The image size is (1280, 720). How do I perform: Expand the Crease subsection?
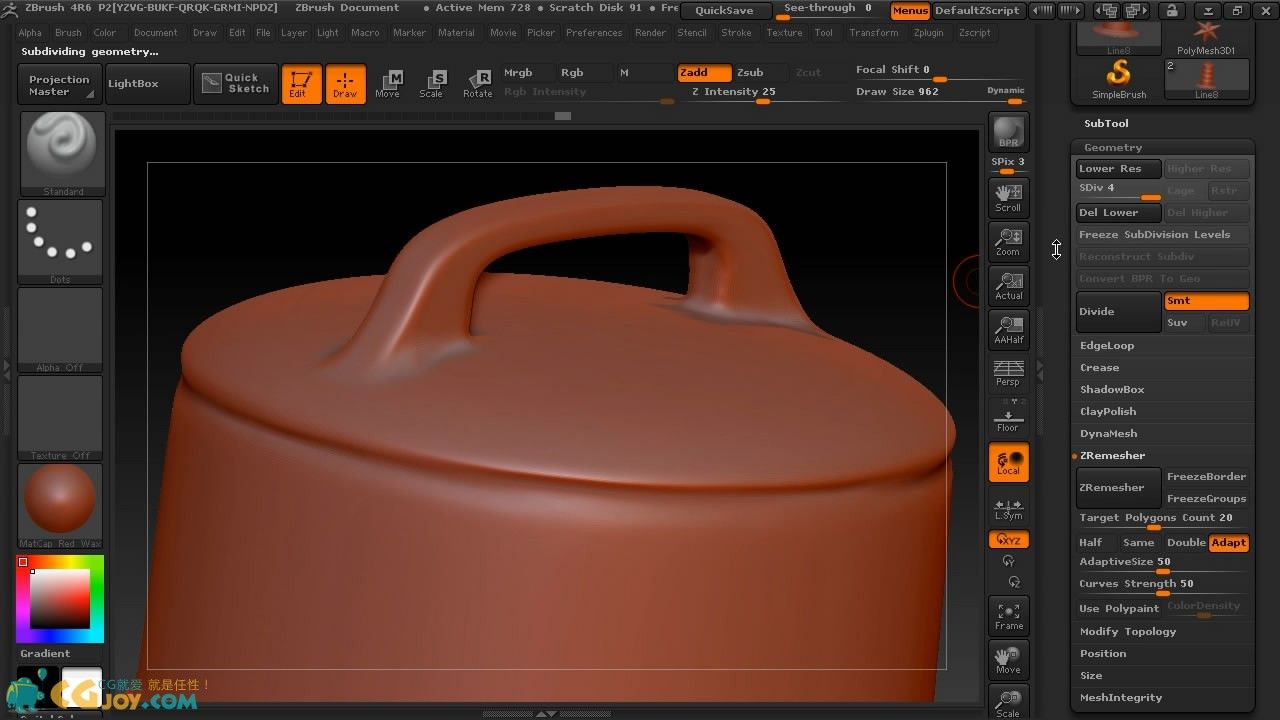(1099, 368)
